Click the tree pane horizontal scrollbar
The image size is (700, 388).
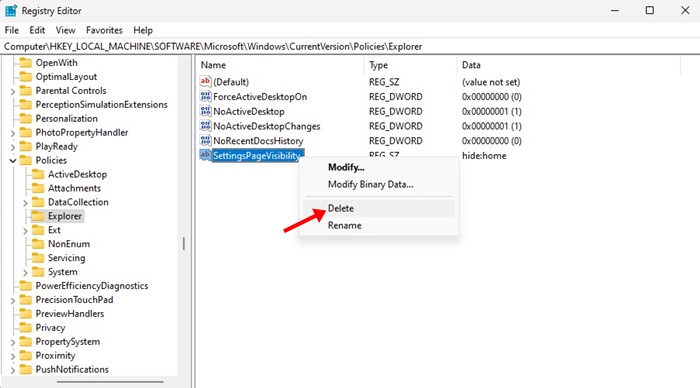tap(110, 382)
